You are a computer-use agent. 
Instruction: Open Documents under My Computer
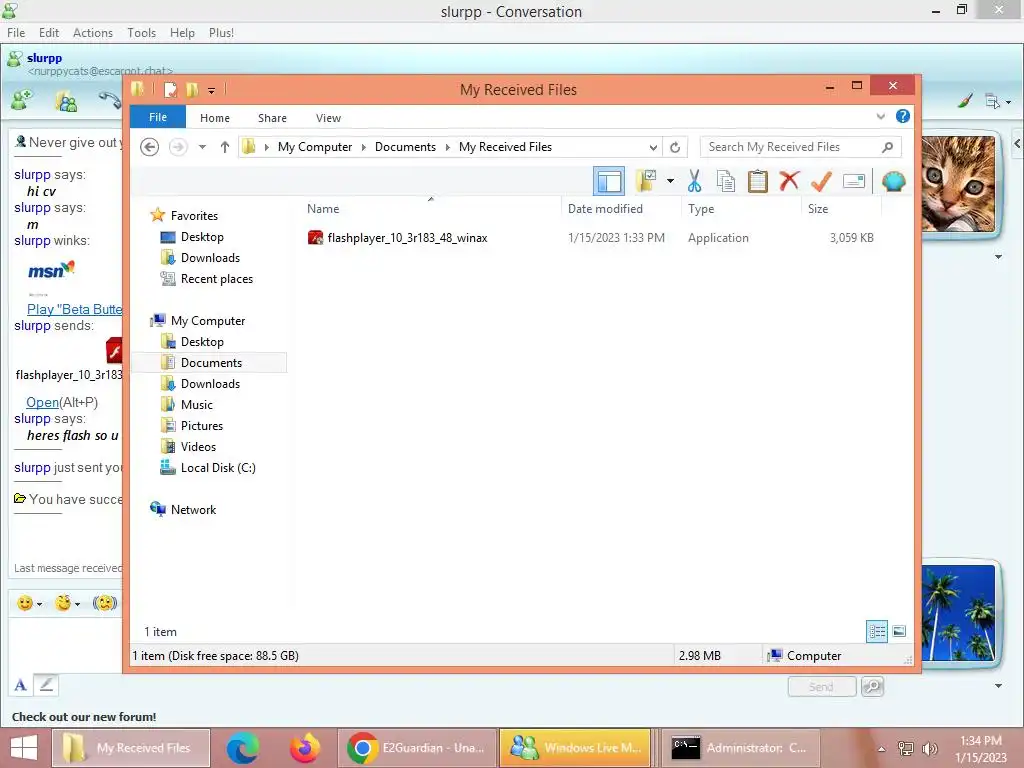point(209,362)
